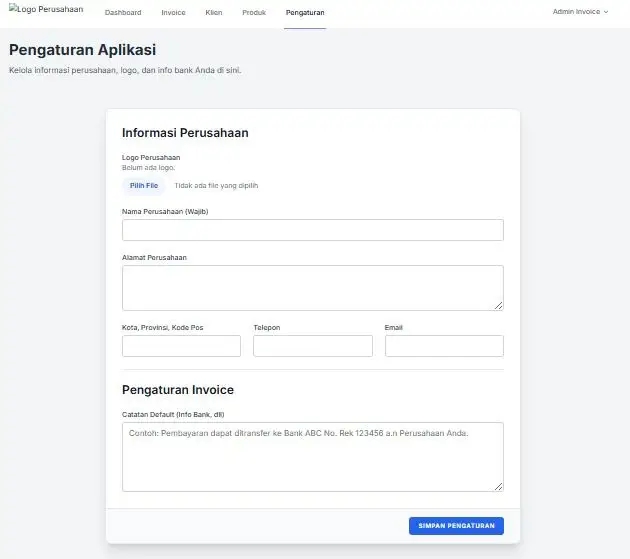Click the broken Logo Perusahaan image in navbar
The width and height of the screenshot is (630, 559).
click(46, 9)
